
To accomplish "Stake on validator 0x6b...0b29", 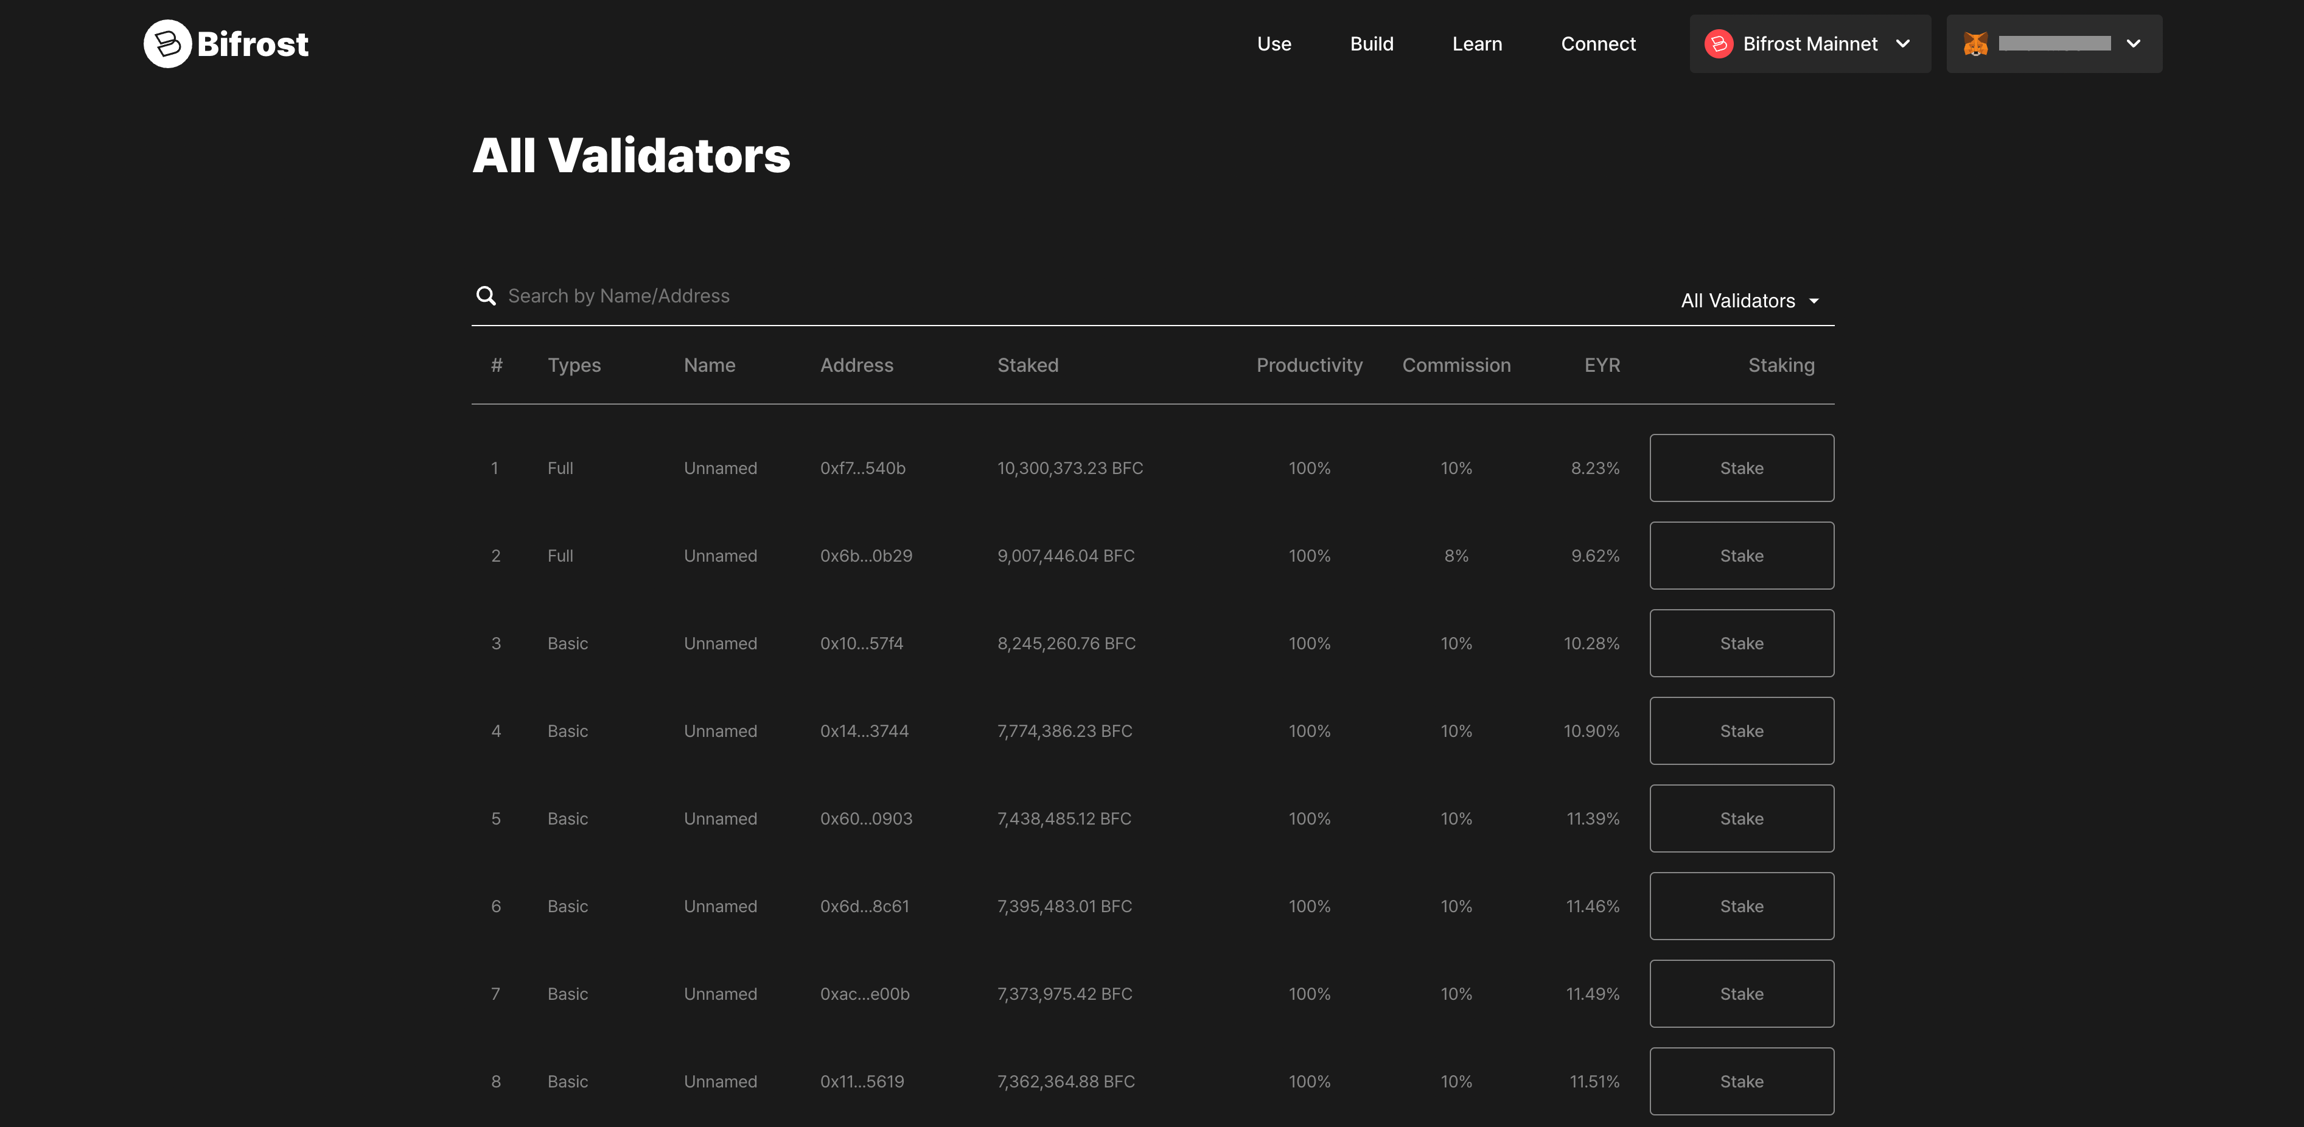I will [1741, 556].
